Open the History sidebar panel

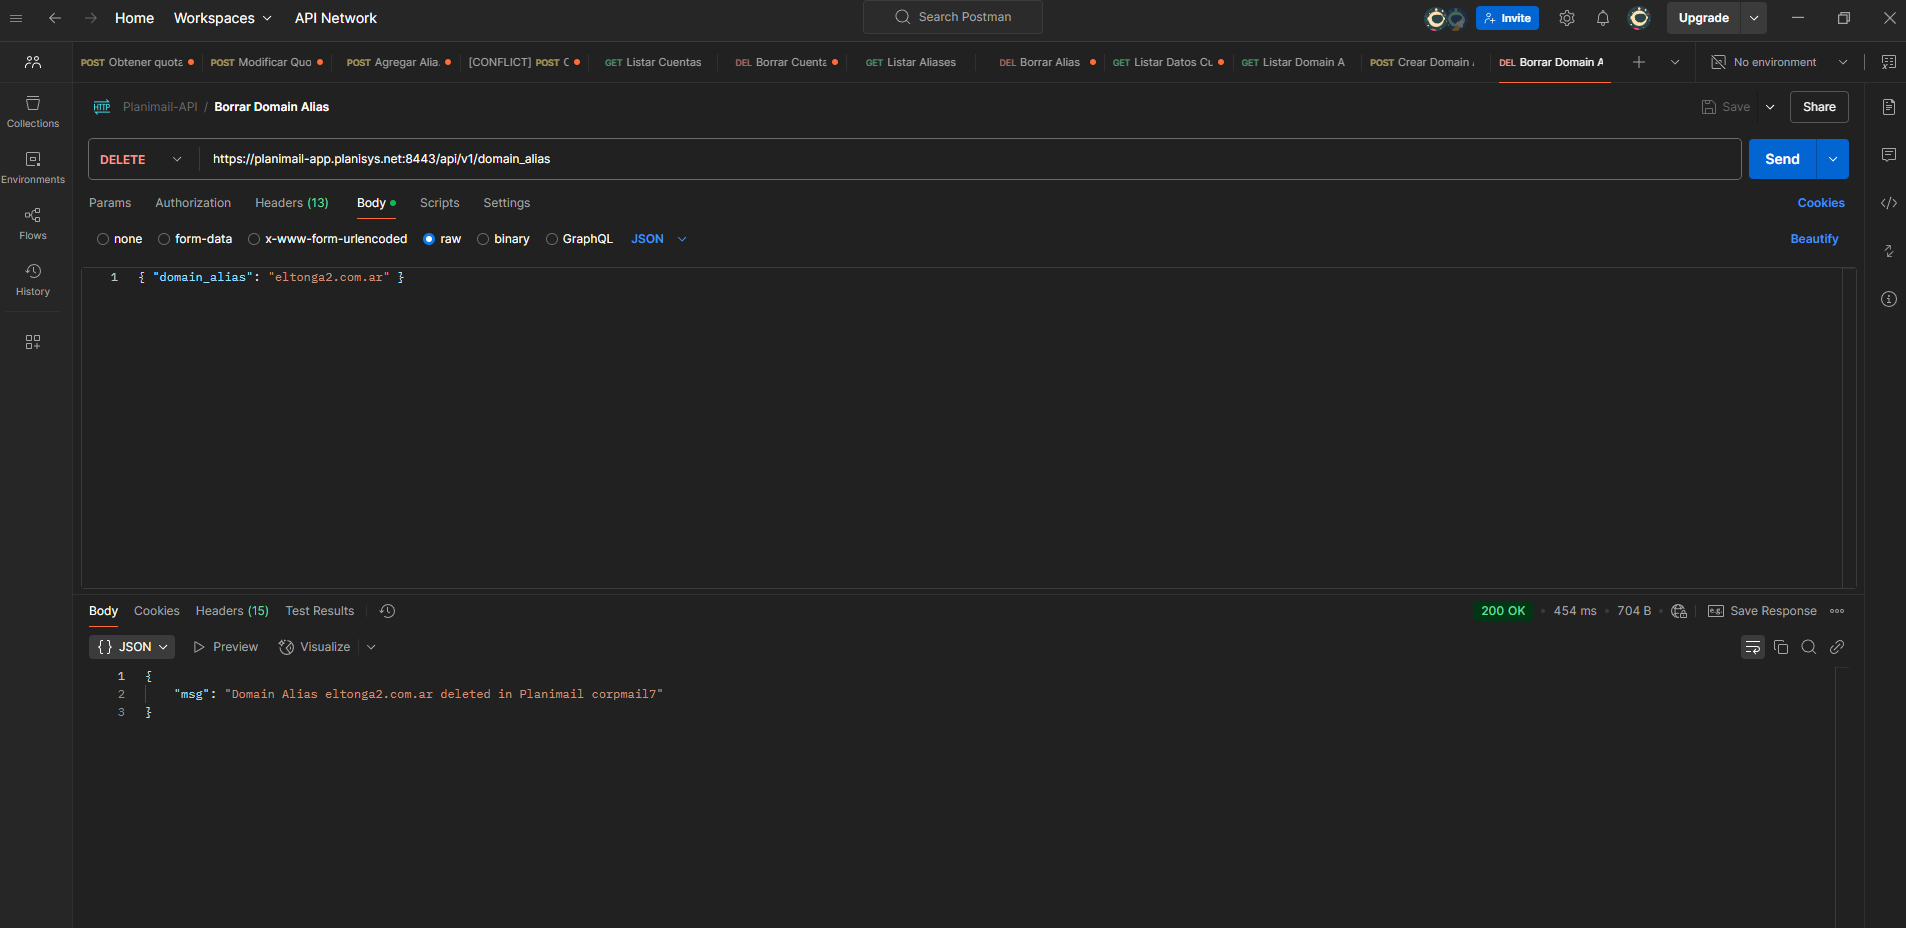(33, 279)
